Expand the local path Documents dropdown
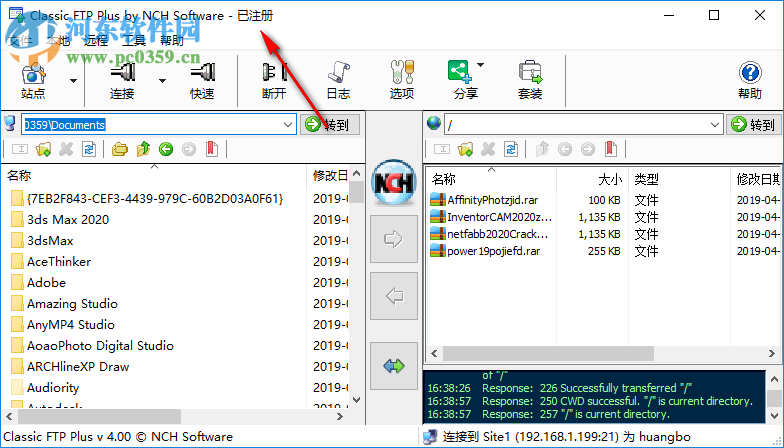 coord(288,124)
